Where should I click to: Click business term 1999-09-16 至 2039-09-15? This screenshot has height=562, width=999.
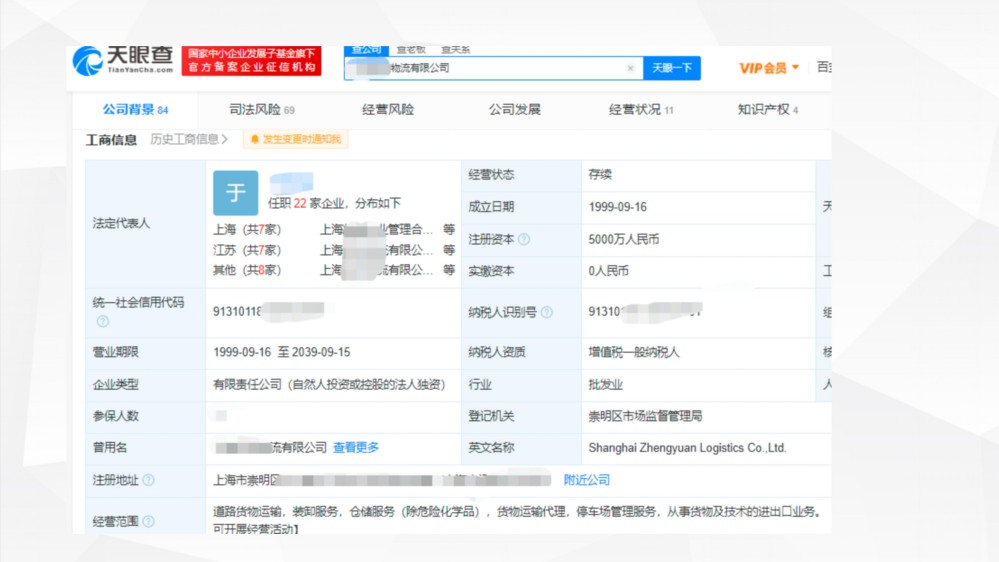pos(282,352)
